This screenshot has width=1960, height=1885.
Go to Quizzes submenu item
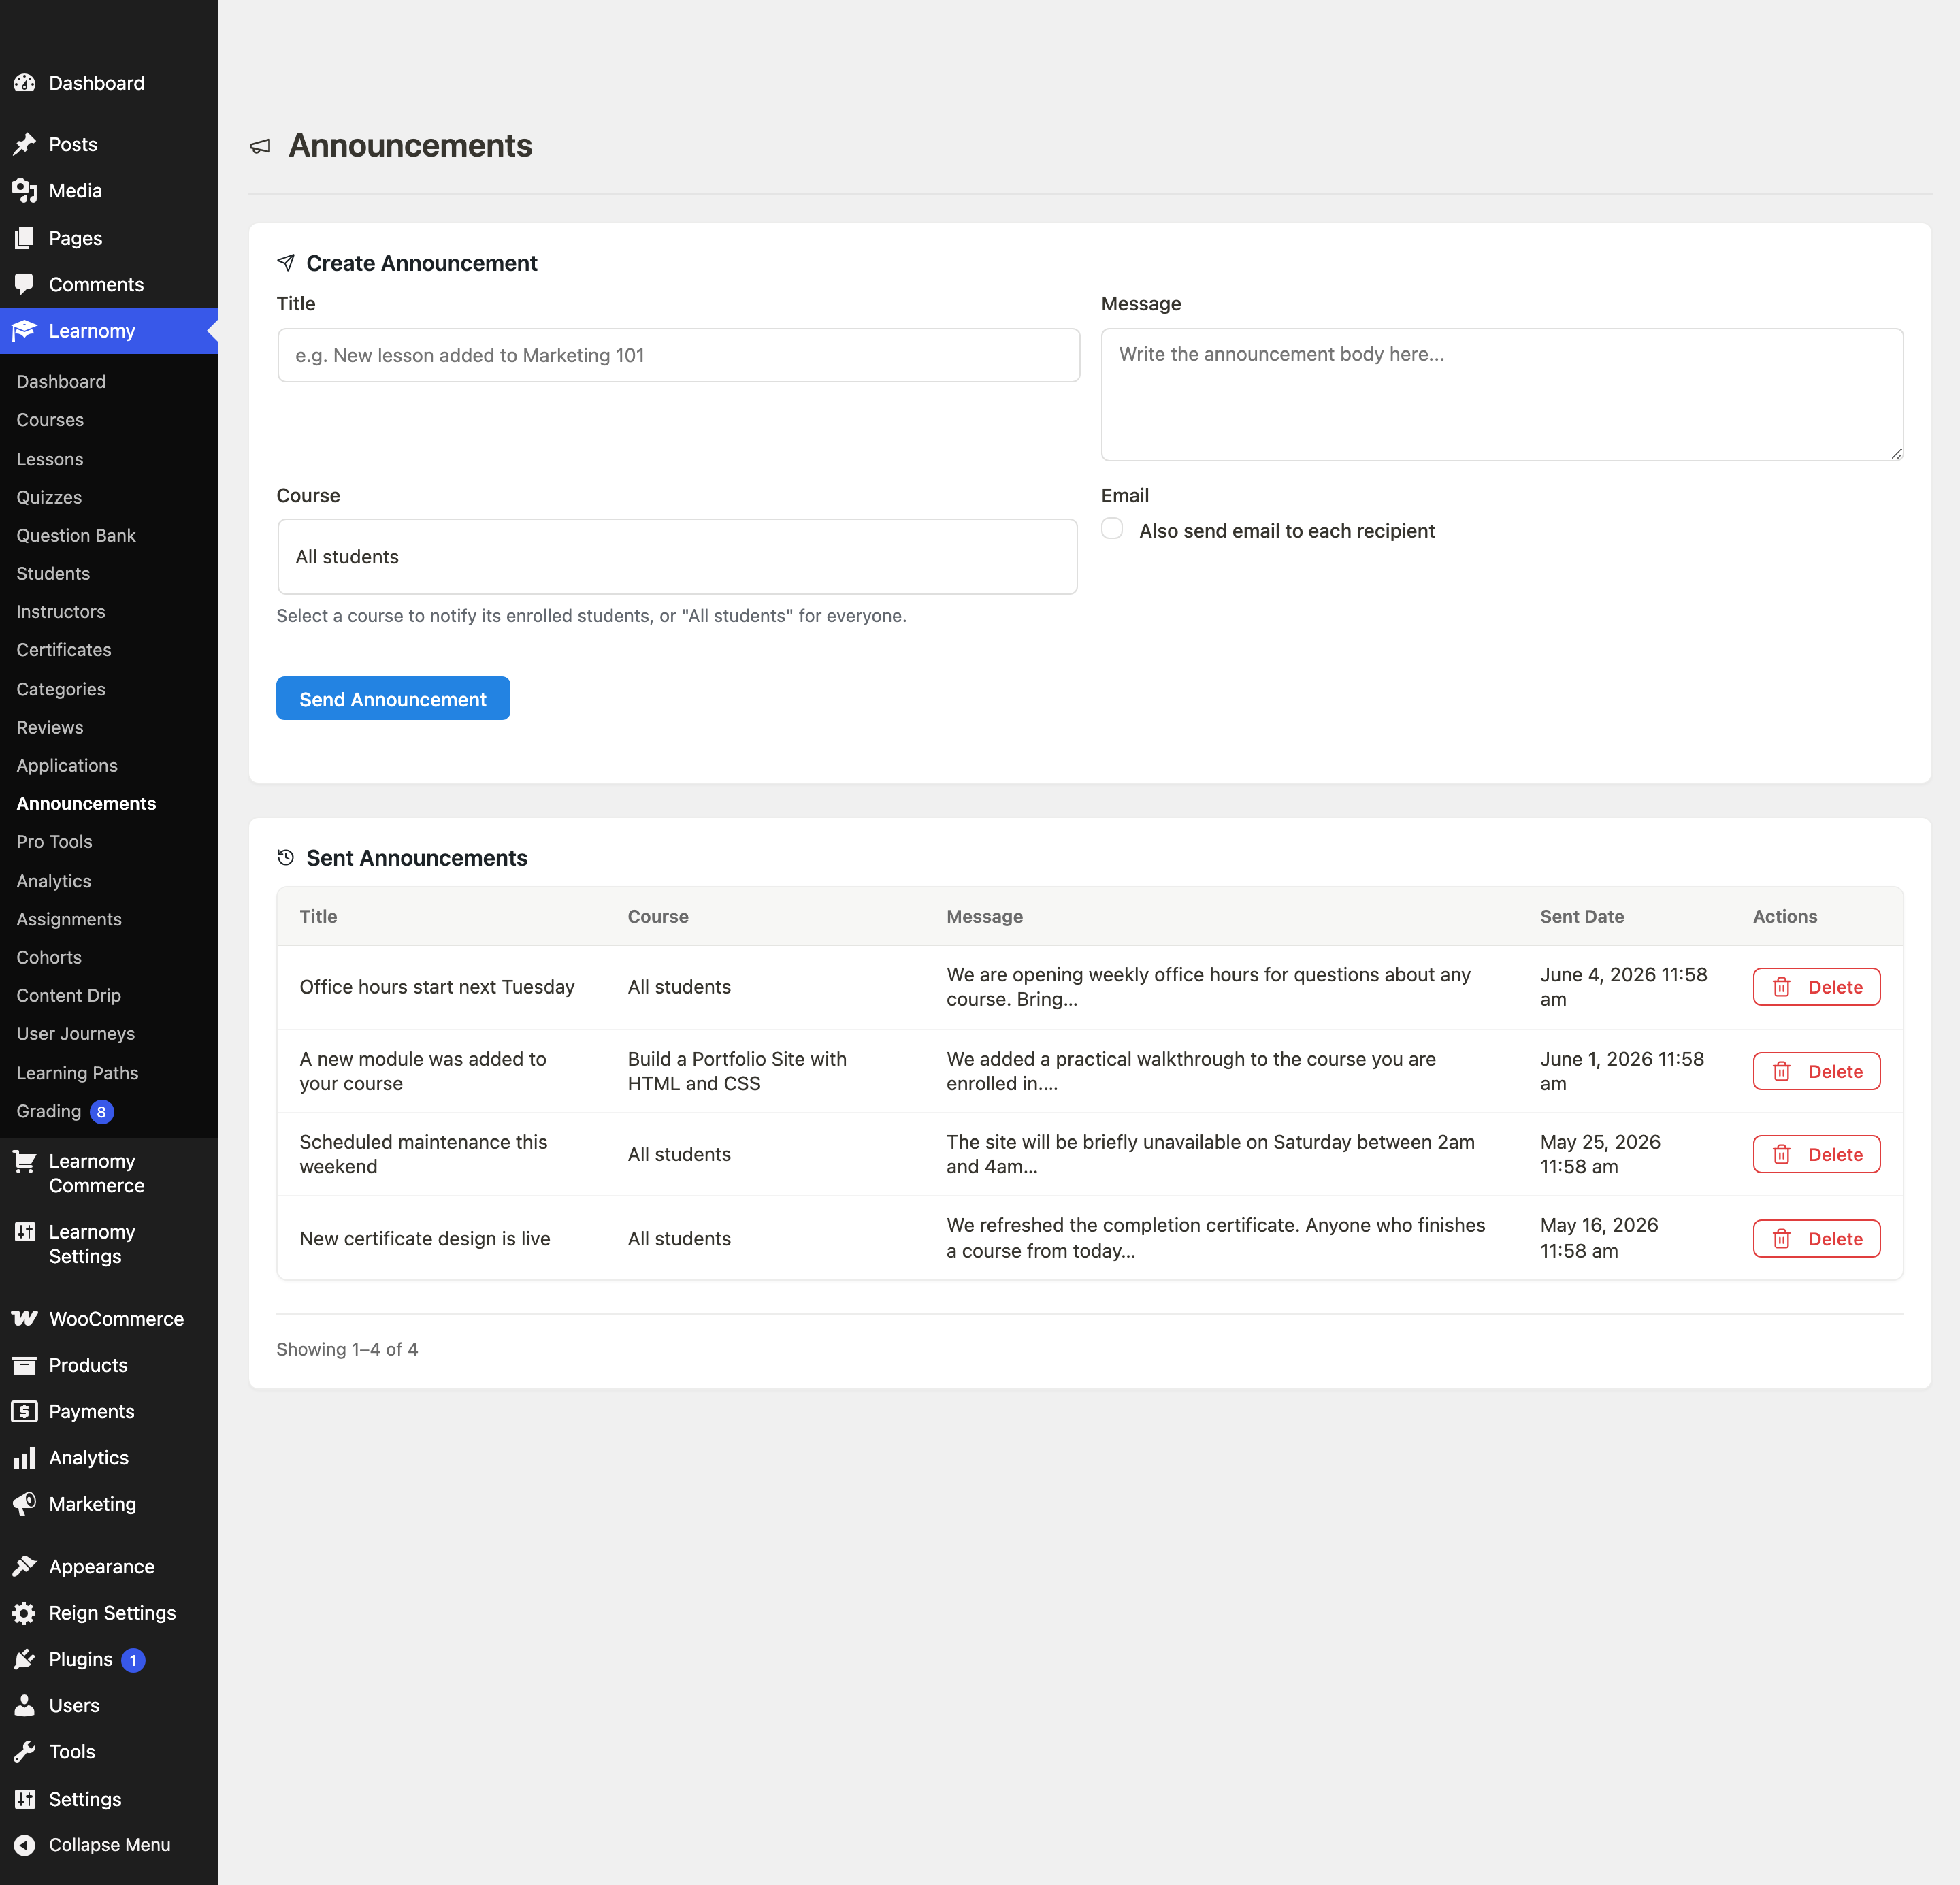click(x=49, y=497)
